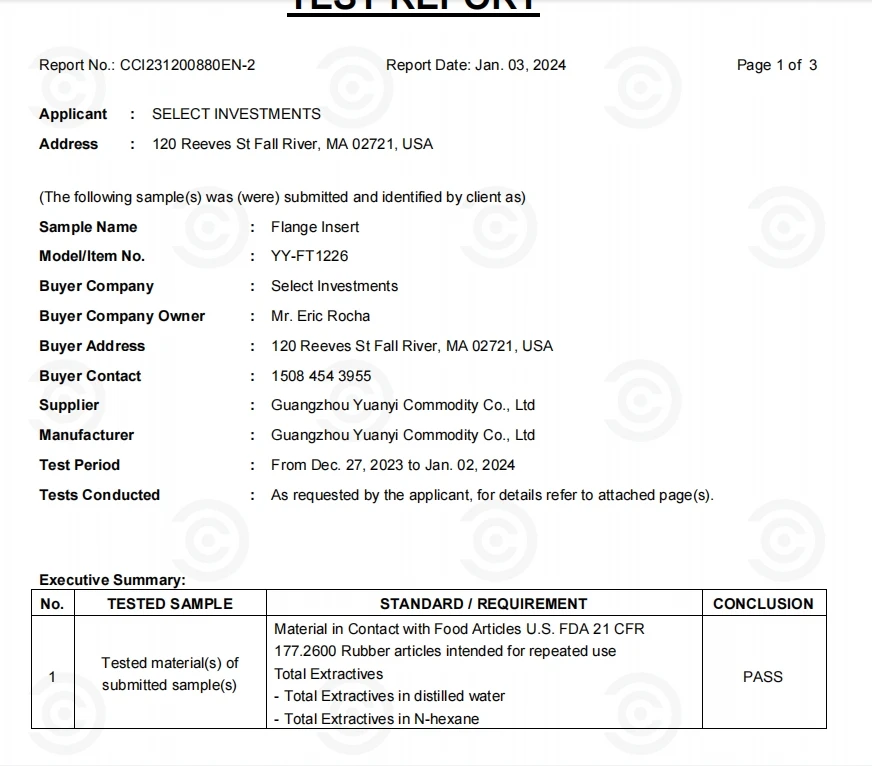Click the Tests Conducted label
872x766 pixels.
(x=100, y=495)
